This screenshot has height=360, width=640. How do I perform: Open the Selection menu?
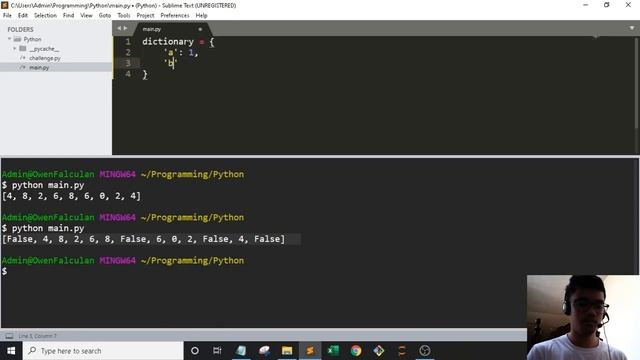click(x=45, y=16)
